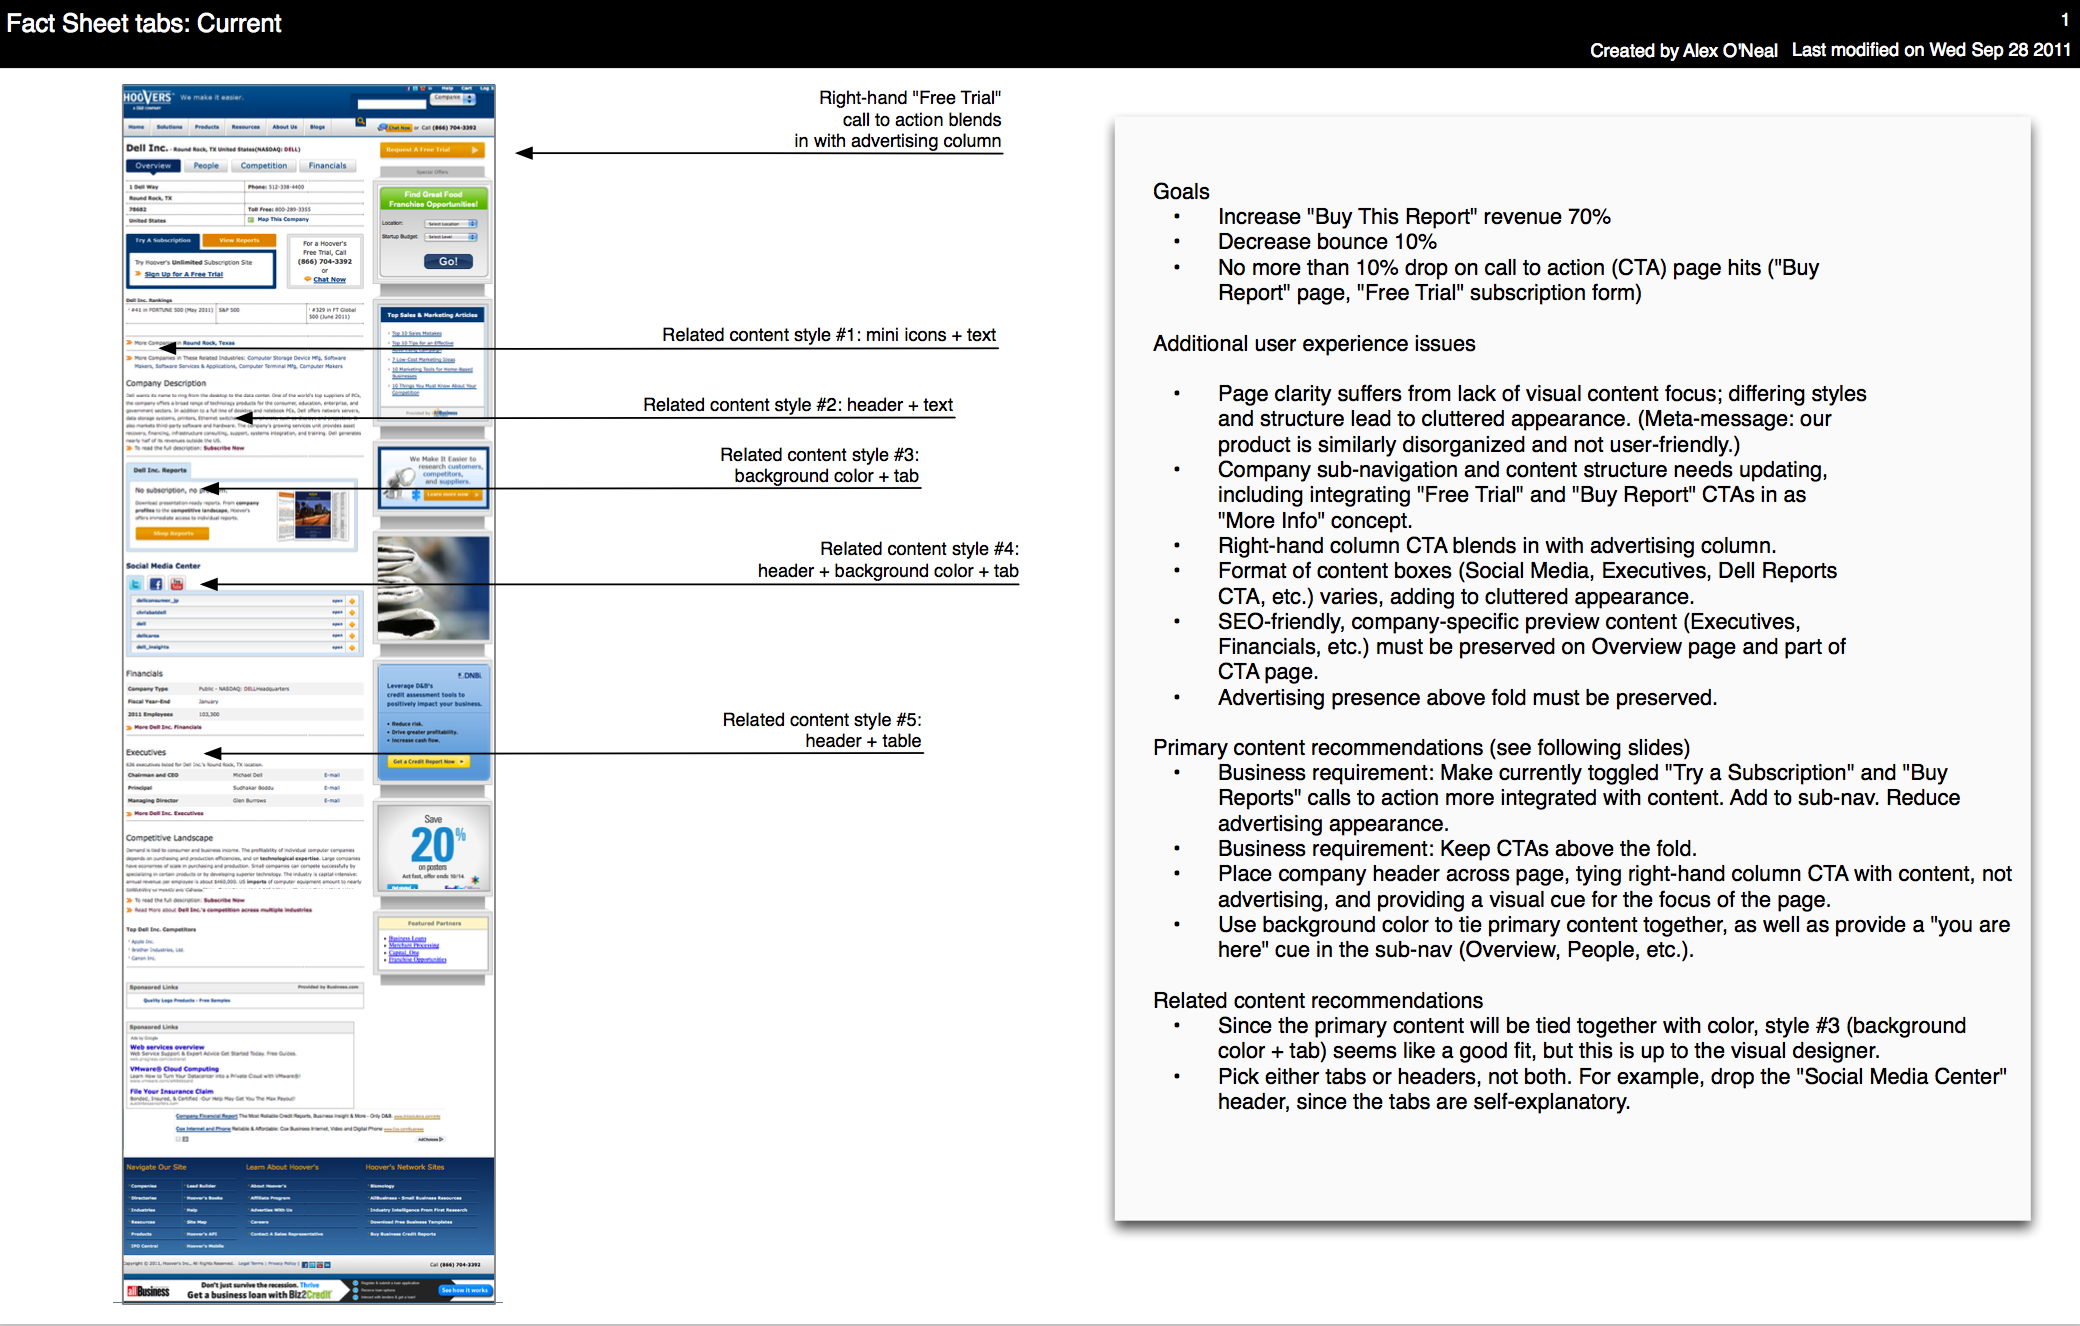Viewport: 2080px width, 1326px height.
Task: Open the Companies search-type dropdown in header
Action: pyautogui.click(x=454, y=98)
